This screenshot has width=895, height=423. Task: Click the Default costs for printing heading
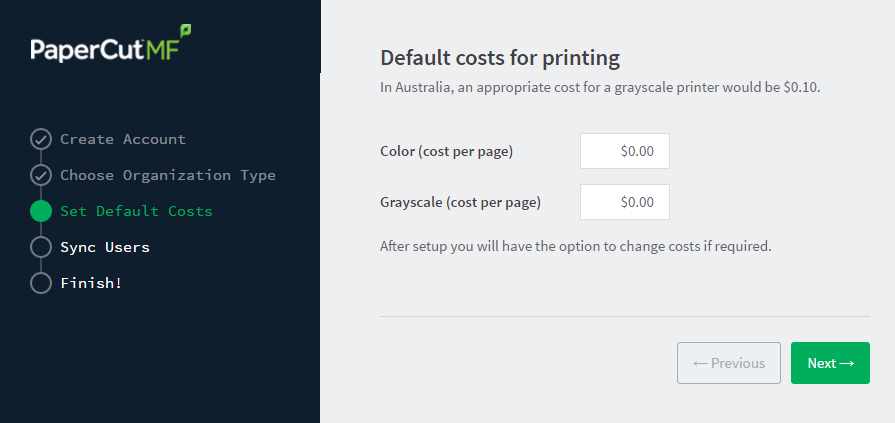coord(500,59)
